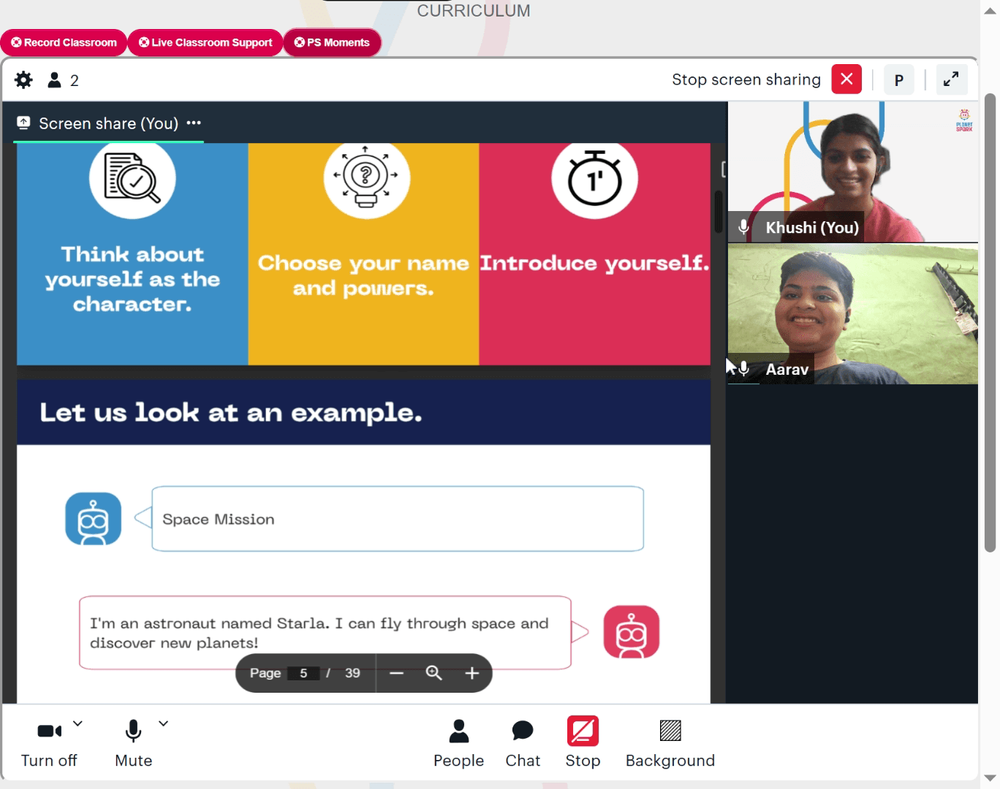
Task: Click Record Classroom button
Action: tap(64, 42)
